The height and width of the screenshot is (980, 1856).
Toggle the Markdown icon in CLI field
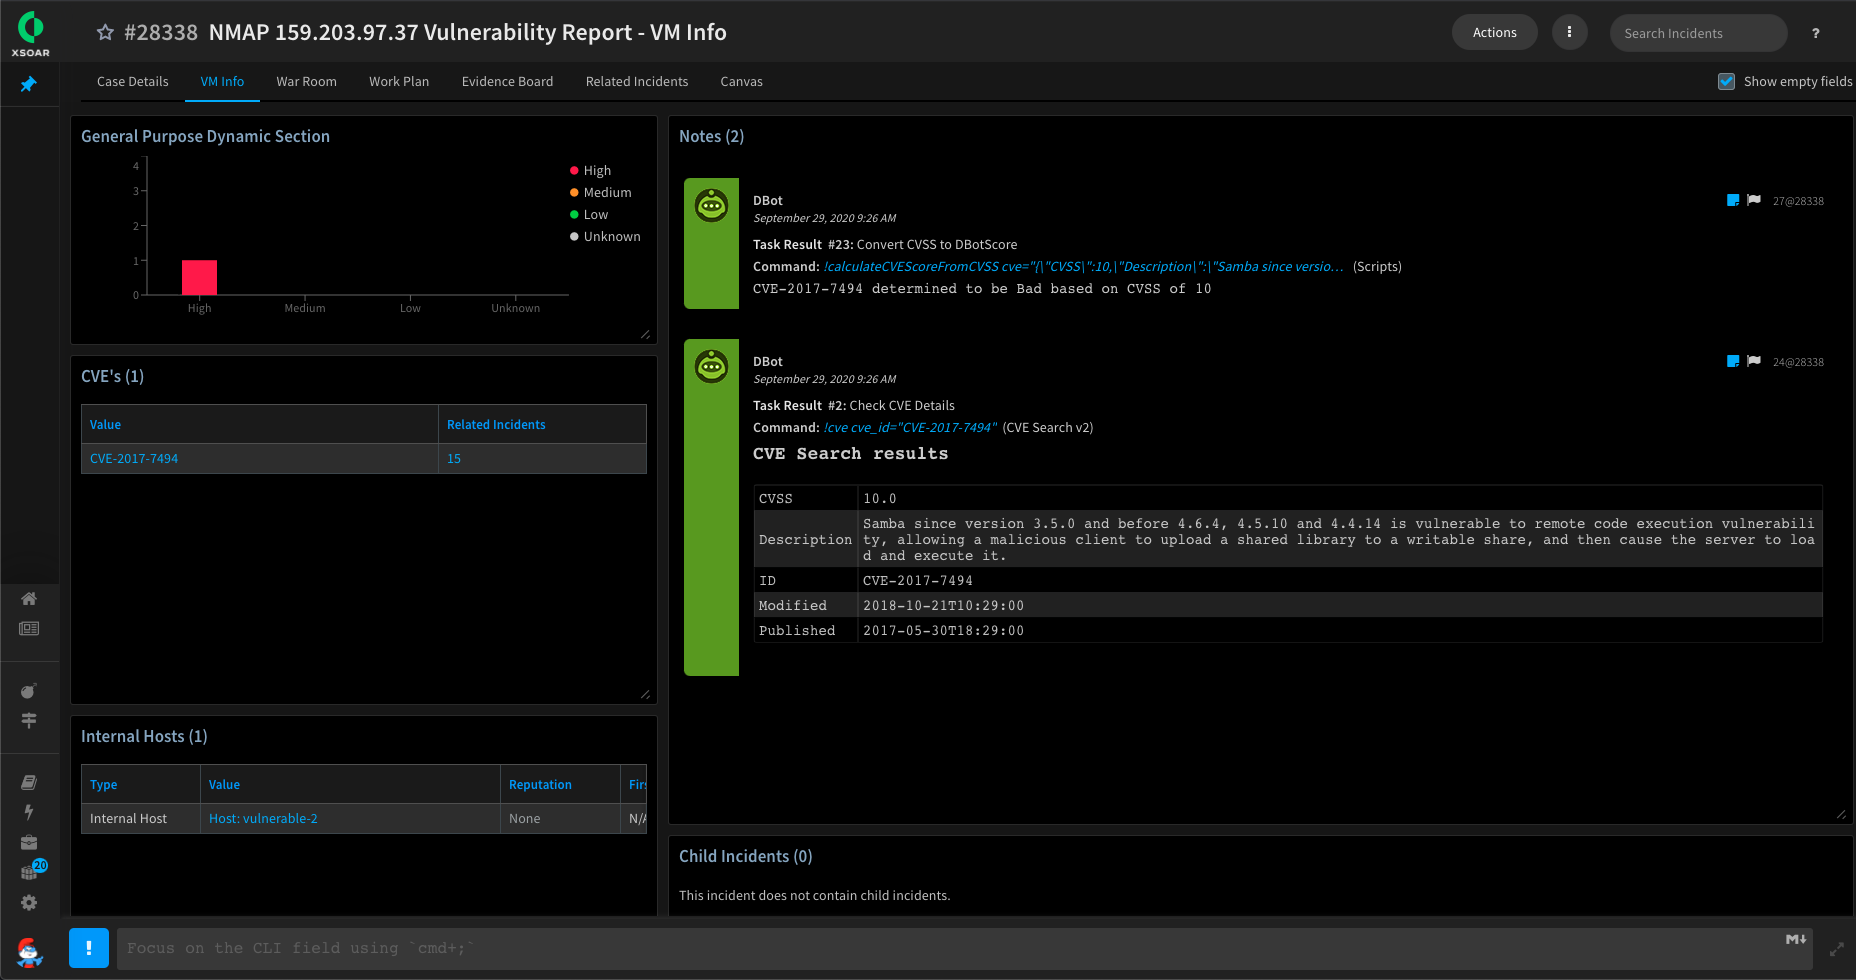tap(1796, 939)
